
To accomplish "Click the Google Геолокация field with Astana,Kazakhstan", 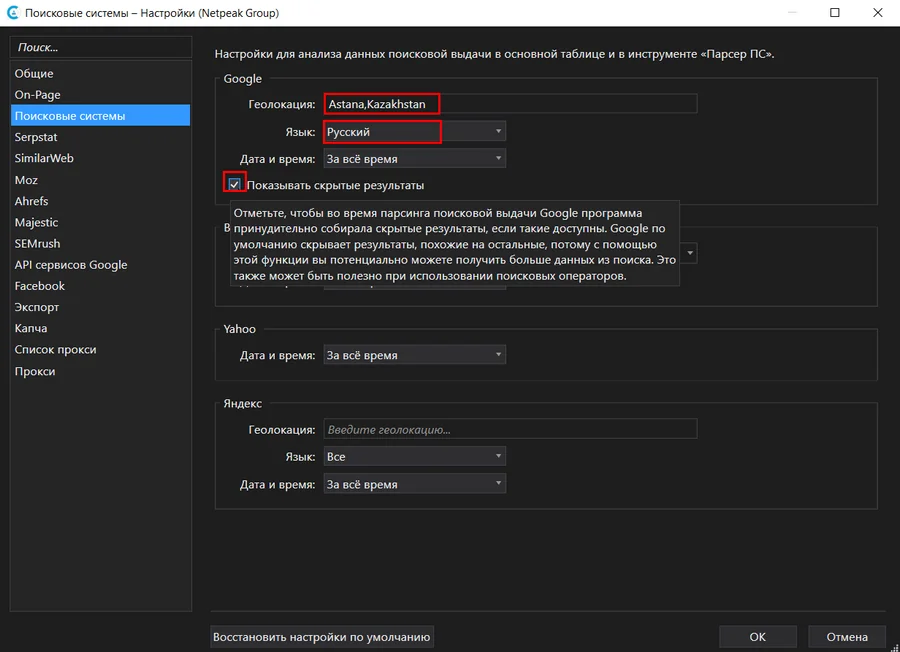I will click(x=510, y=104).
